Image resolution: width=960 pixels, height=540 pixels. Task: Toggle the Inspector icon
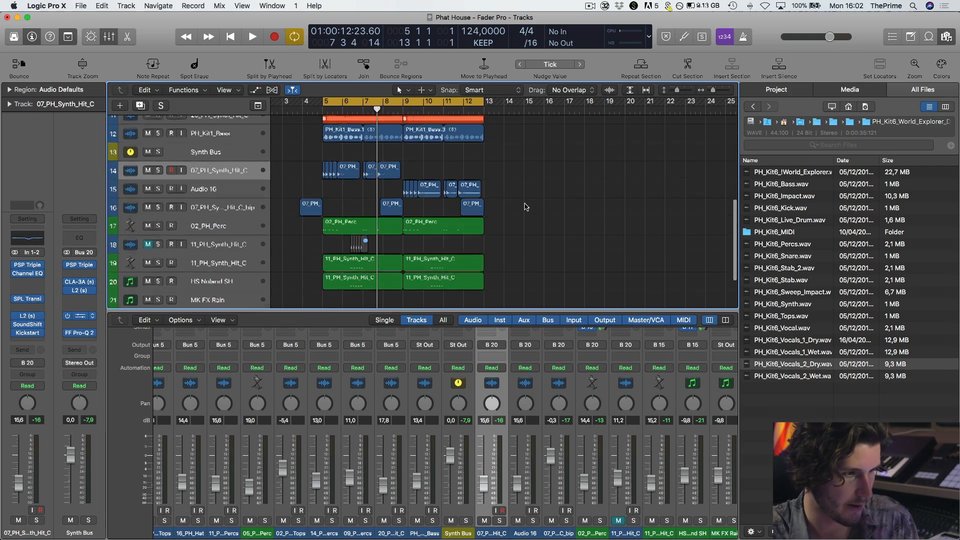pos(32,37)
